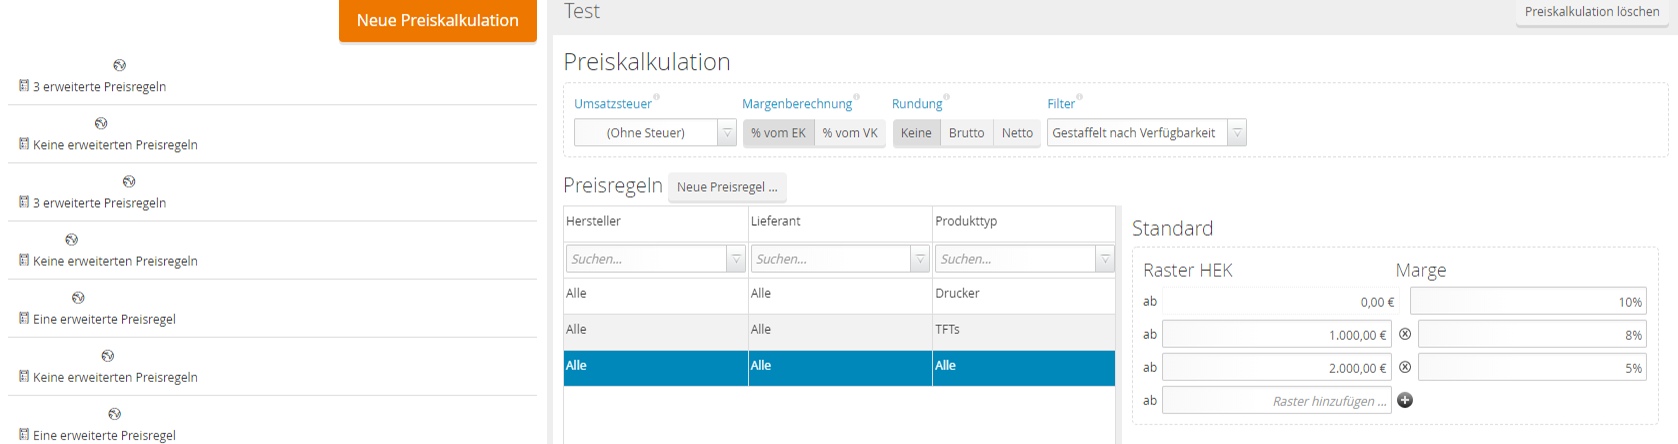Select the TFTs price rule row
The height and width of the screenshot is (444, 1678).
[838, 330]
